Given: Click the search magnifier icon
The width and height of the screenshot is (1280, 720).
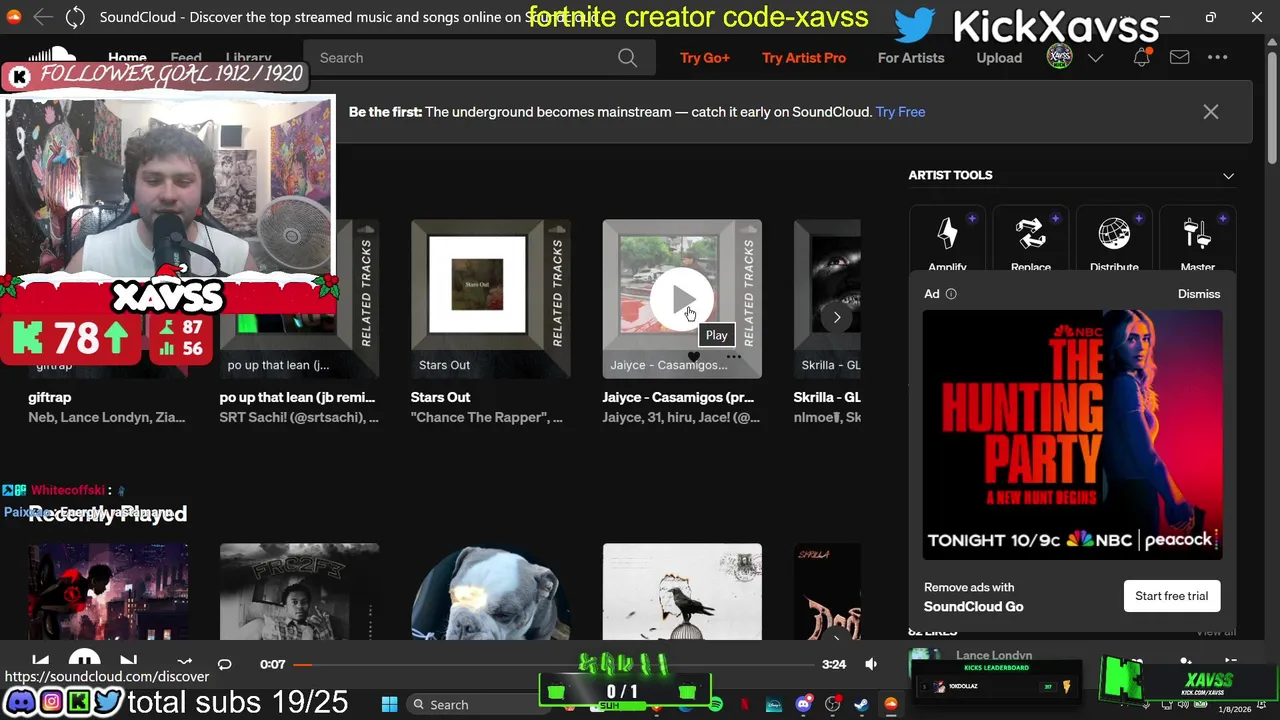Looking at the screenshot, I should coord(627,58).
